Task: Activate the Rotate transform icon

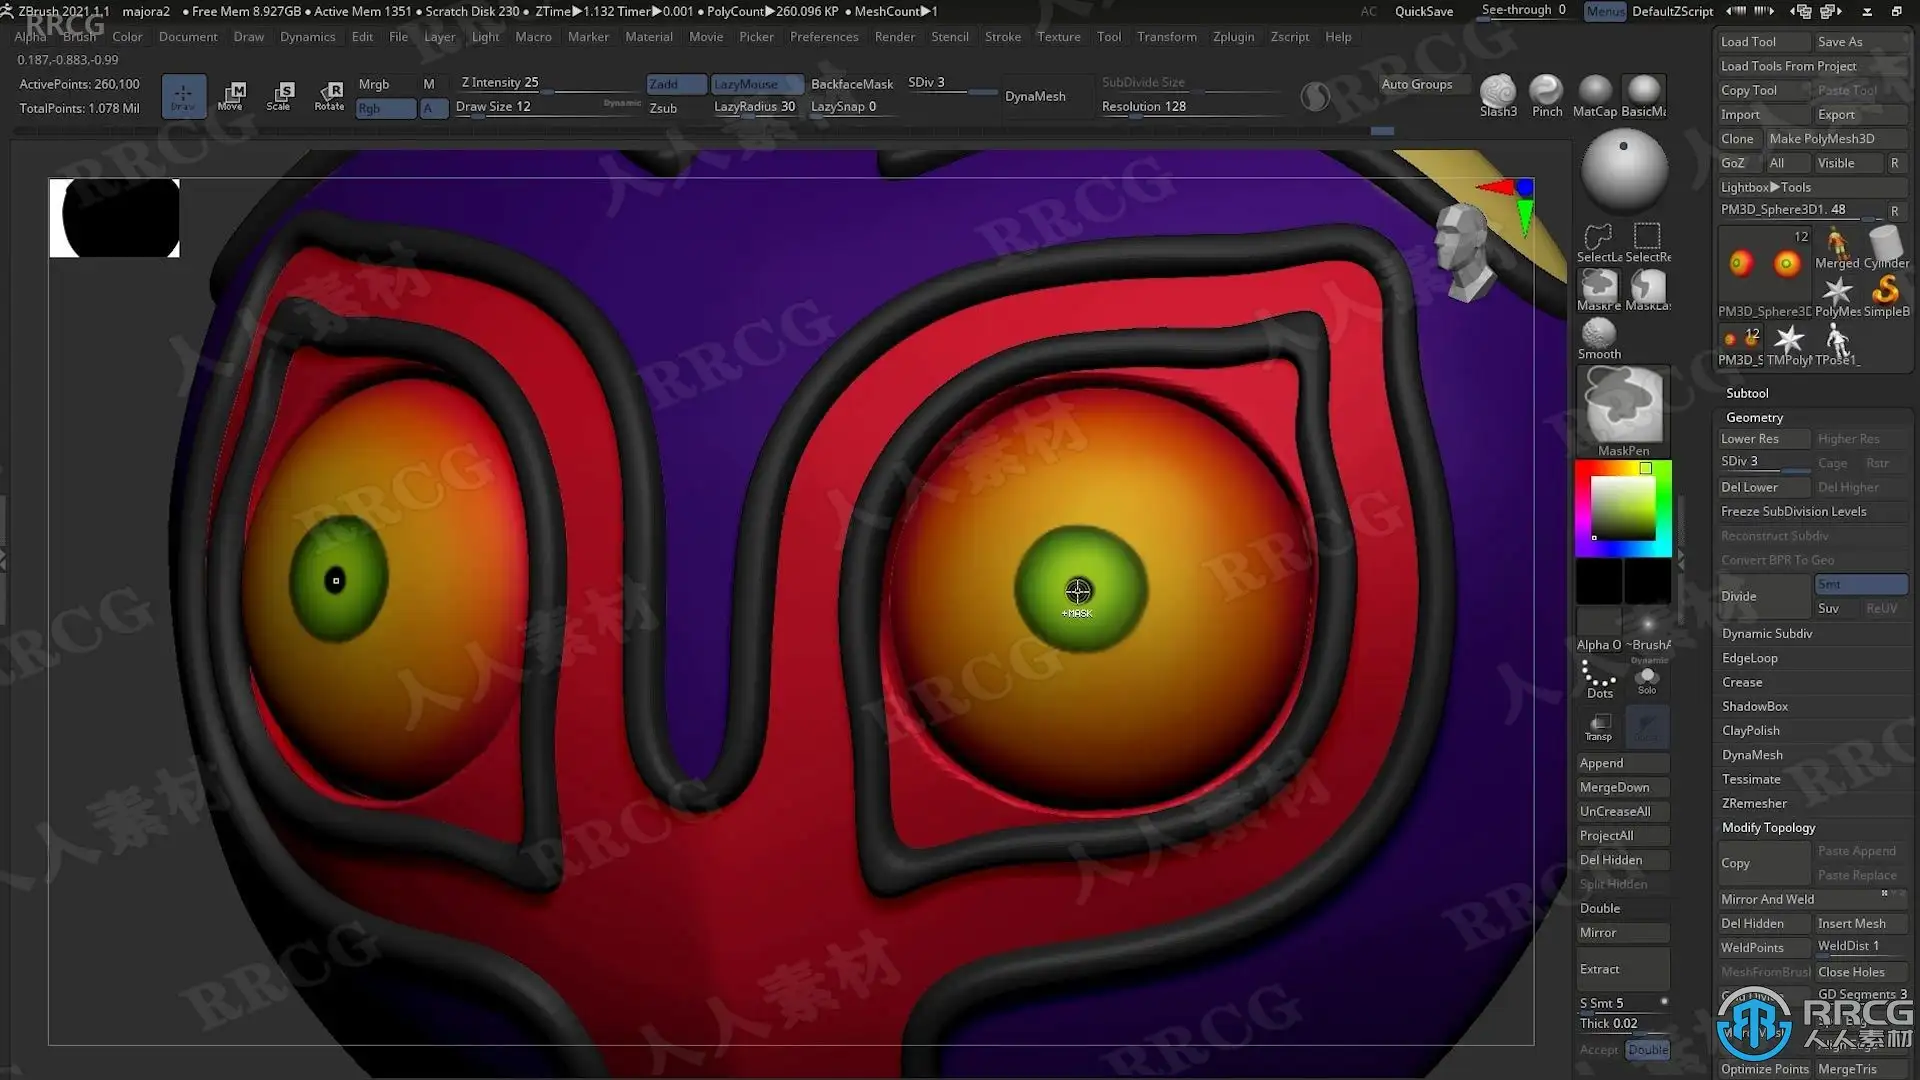Action: (x=329, y=96)
